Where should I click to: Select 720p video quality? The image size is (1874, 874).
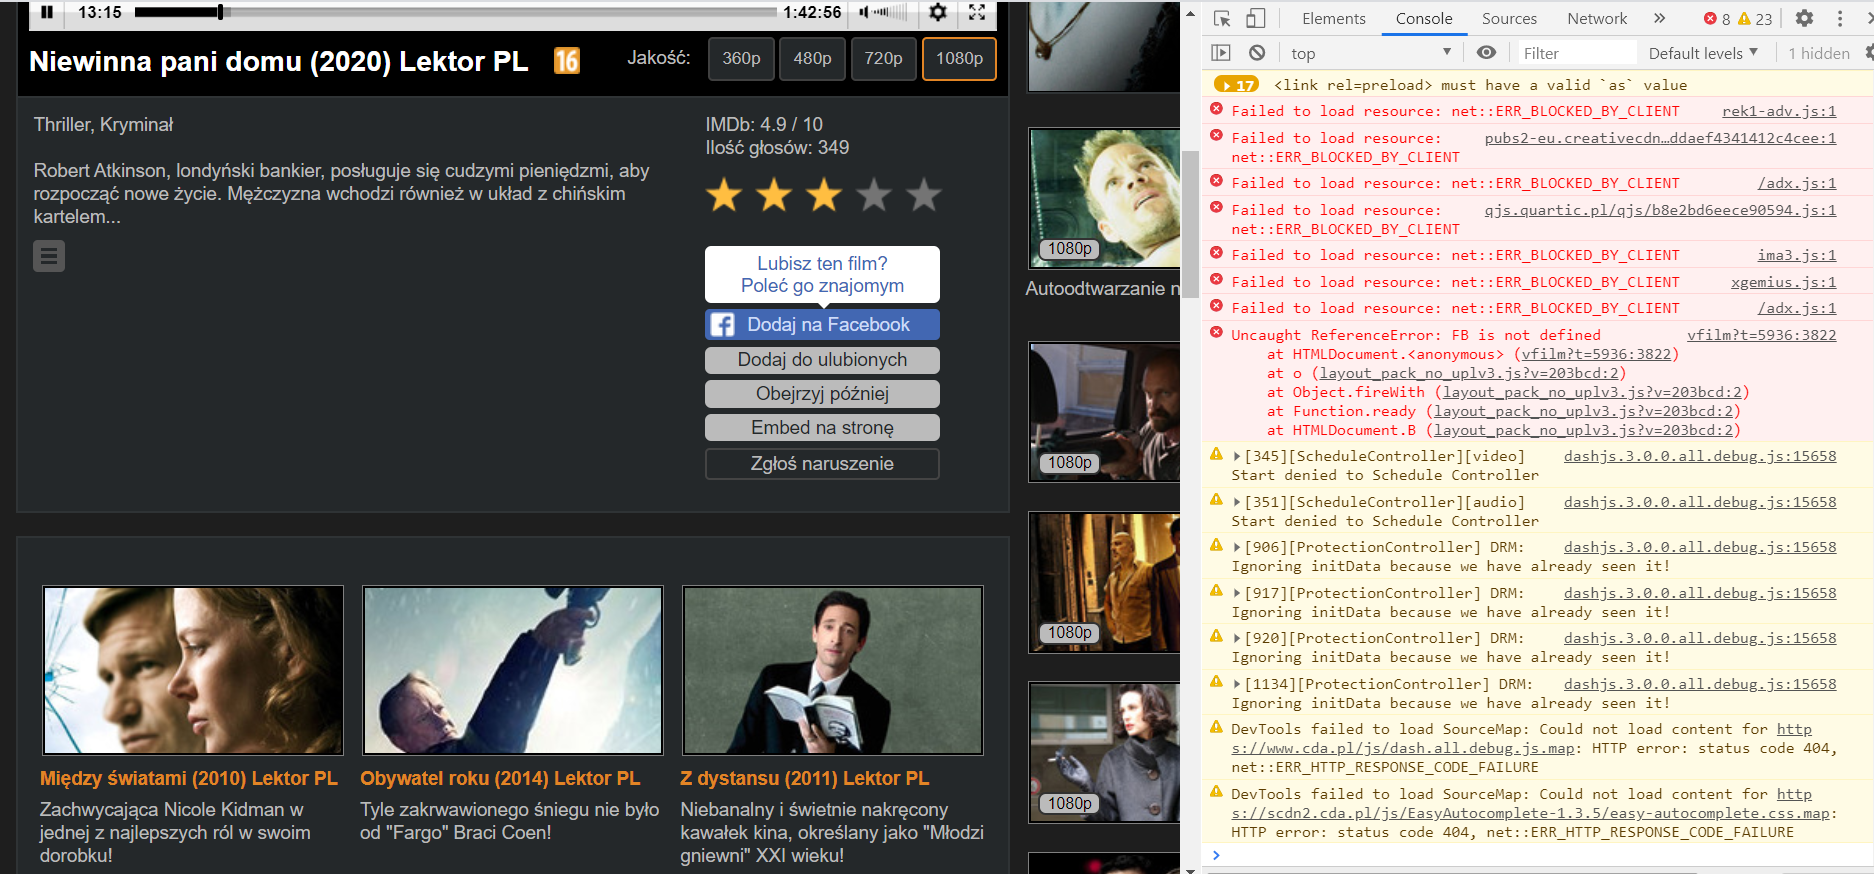pos(883,59)
